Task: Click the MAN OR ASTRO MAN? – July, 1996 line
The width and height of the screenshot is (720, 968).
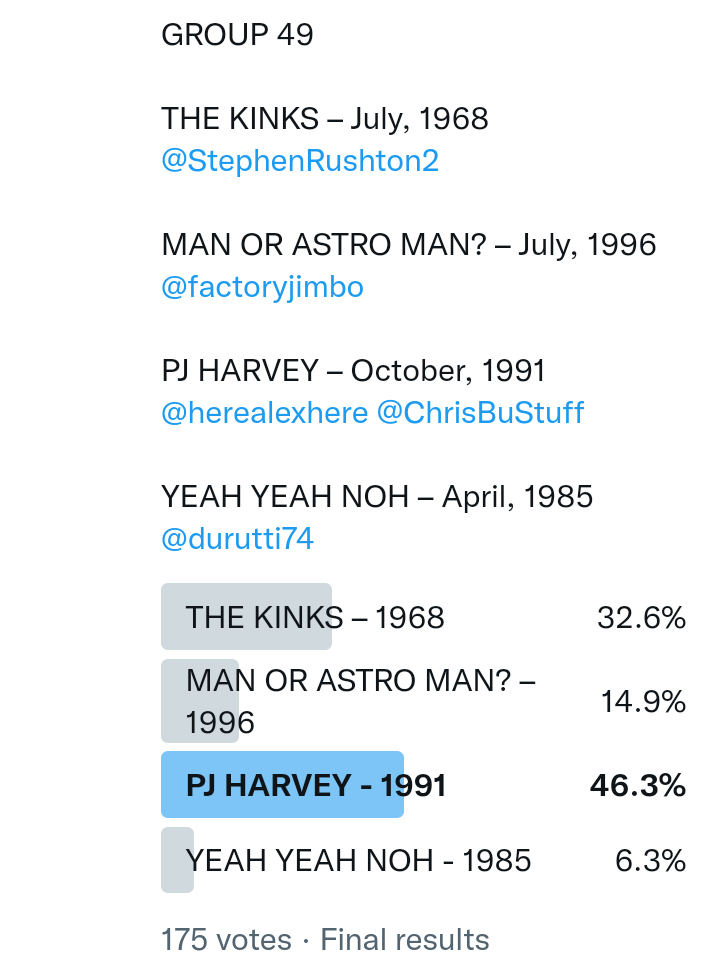Action: pos(408,245)
